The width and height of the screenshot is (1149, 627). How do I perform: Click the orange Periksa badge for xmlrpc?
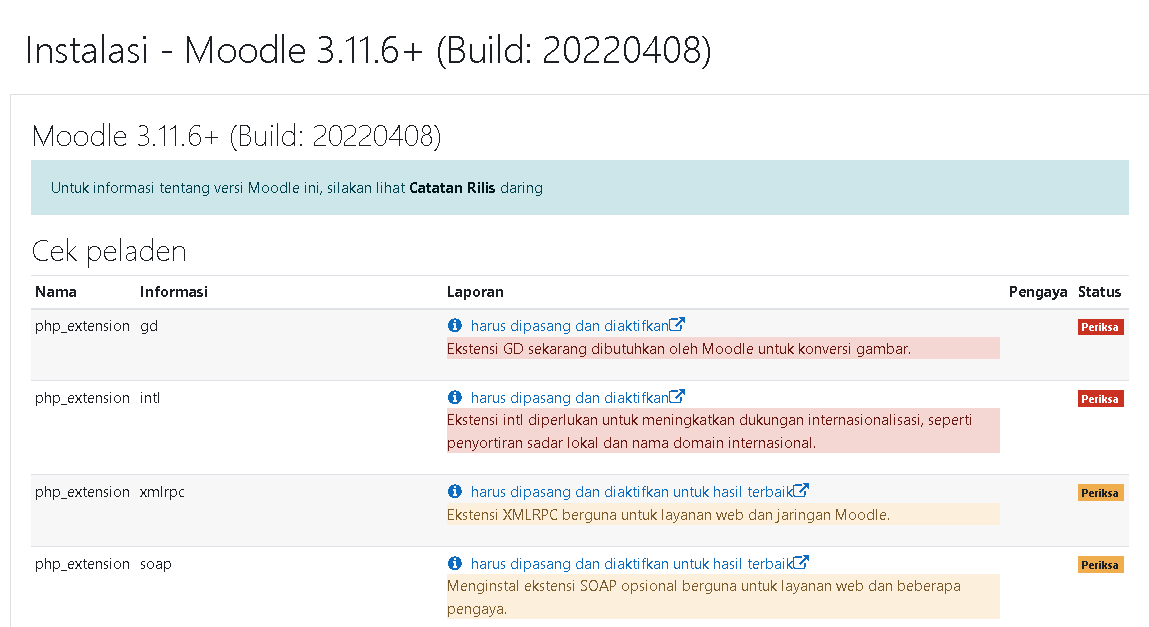[x=1100, y=492]
